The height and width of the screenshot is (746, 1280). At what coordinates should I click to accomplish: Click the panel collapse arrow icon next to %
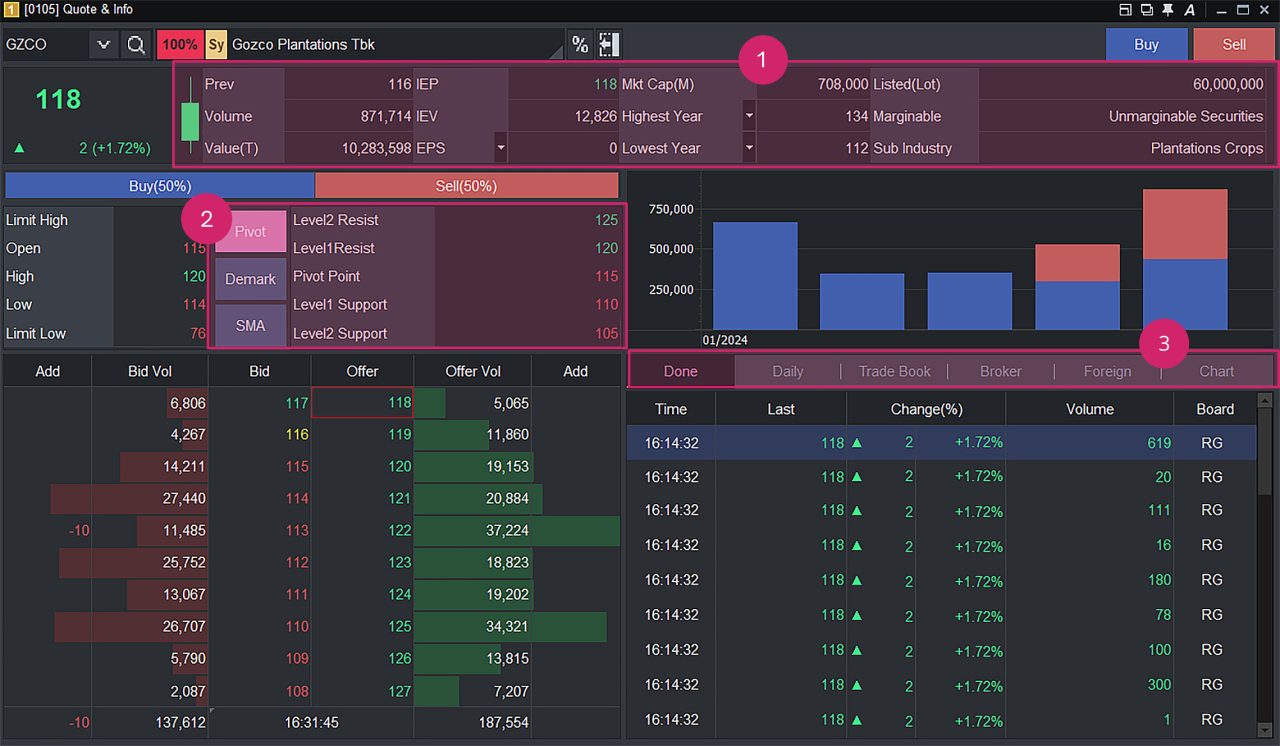click(609, 45)
